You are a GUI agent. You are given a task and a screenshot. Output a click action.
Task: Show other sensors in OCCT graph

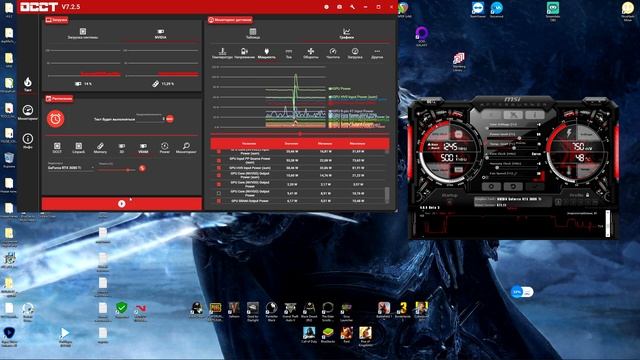[377, 53]
